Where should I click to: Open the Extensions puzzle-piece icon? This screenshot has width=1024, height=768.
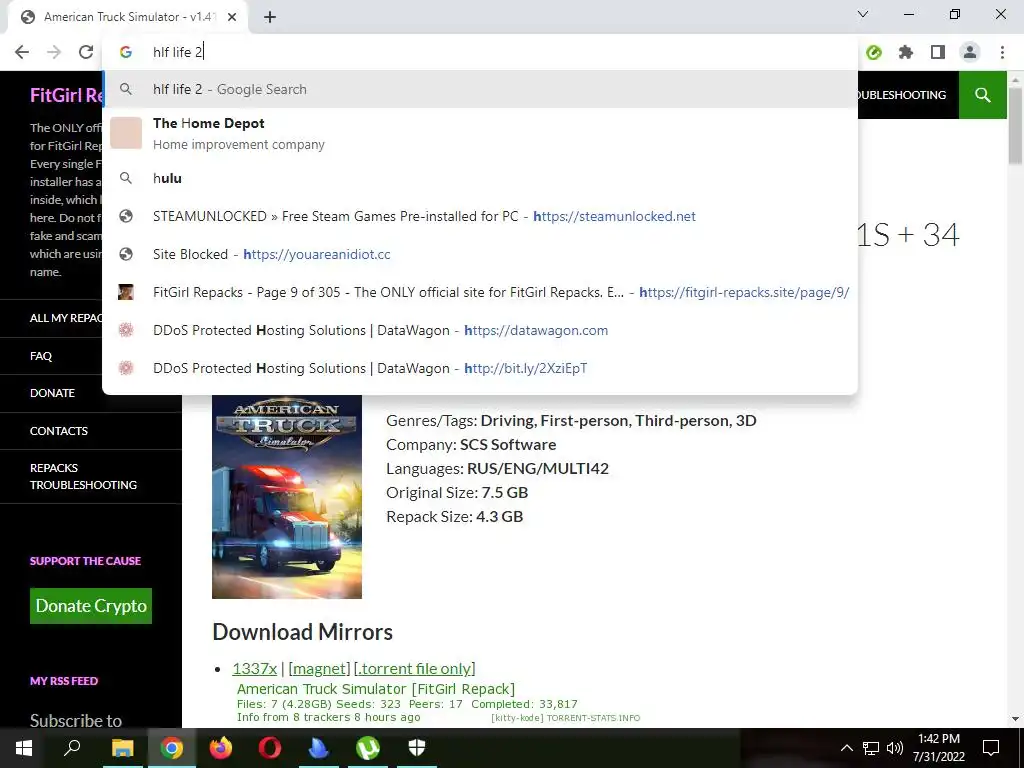pyautogui.click(x=906, y=52)
